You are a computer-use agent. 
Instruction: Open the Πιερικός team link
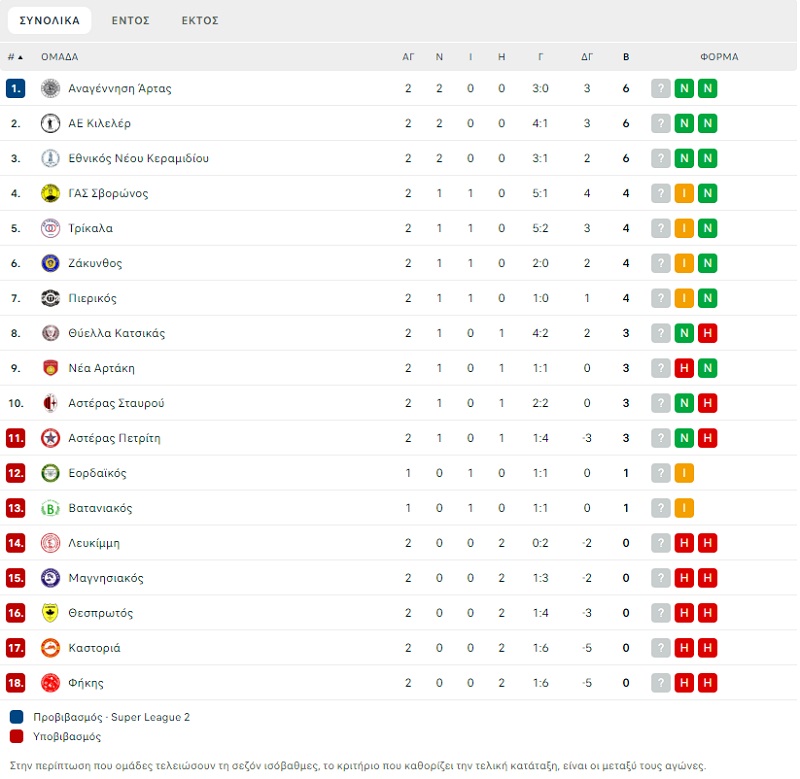pos(92,298)
